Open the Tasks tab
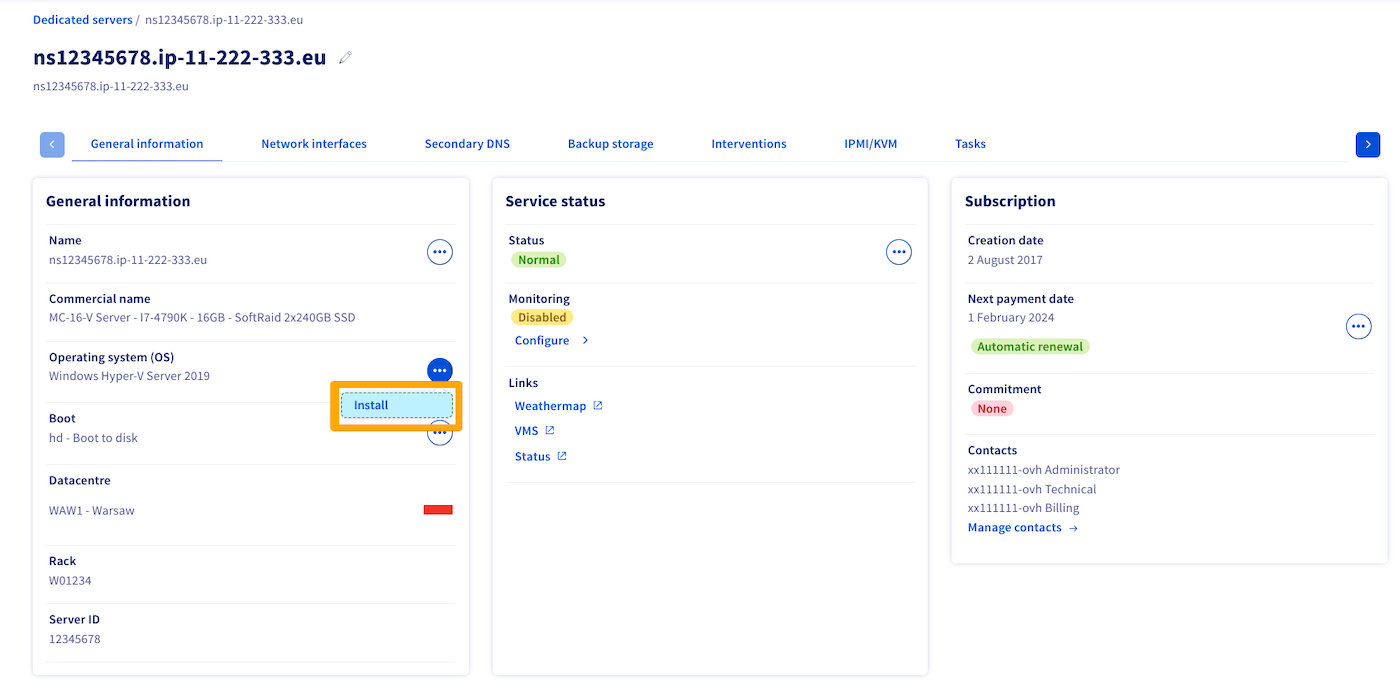Screen dimensions: 1400x683 click(x=970, y=144)
